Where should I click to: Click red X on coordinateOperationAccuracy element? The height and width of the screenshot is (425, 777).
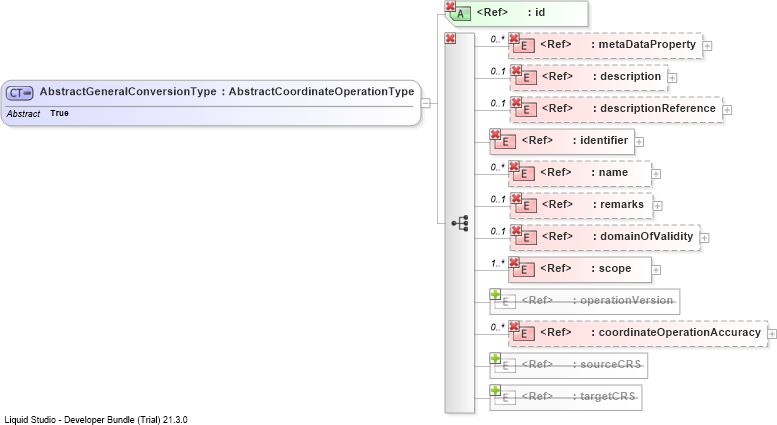(x=514, y=326)
